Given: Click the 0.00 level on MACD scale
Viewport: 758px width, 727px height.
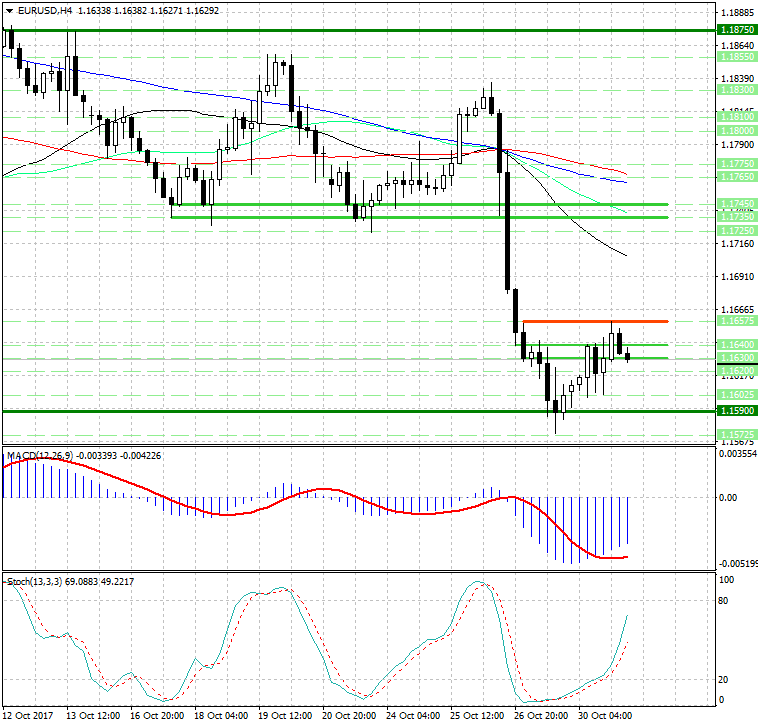Looking at the screenshot, I should tap(730, 497).
